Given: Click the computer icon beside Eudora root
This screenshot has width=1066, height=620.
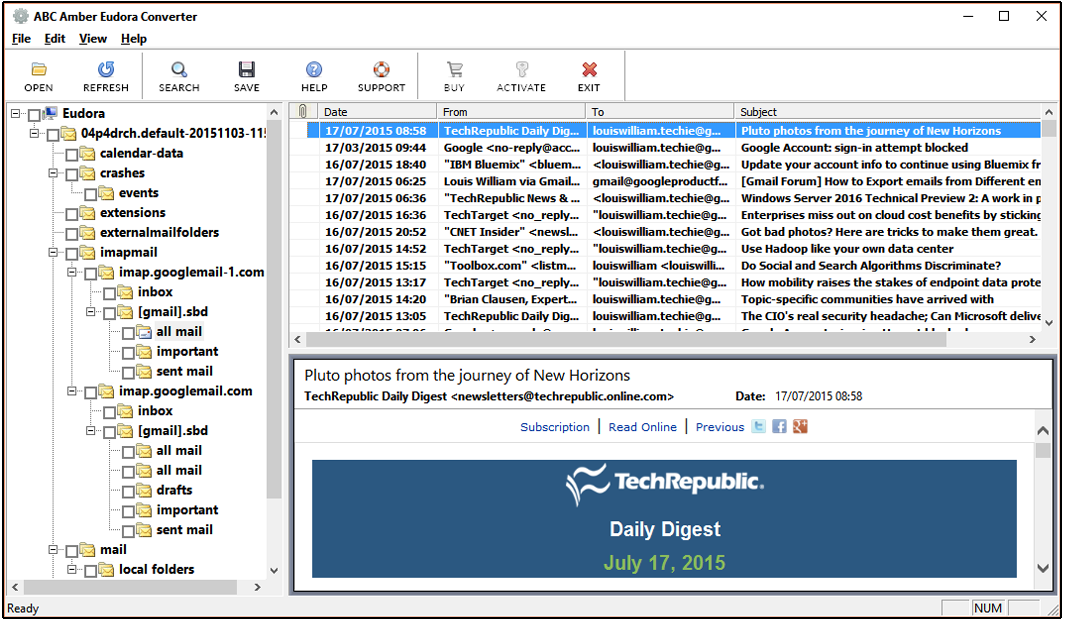Looking at the screenshot, I should click(50, 113).
